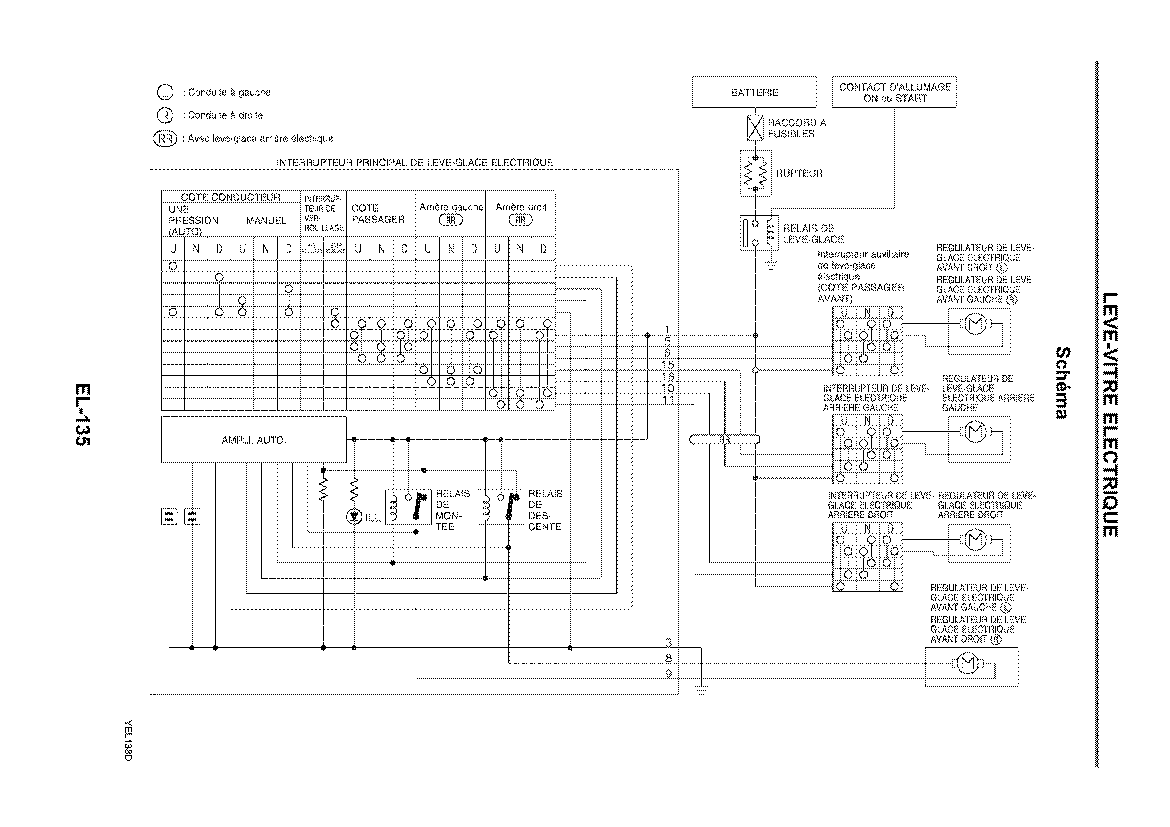Select the RR rear power window legend symbol
Screen dimensions: 1170x827
coord(165,138)
